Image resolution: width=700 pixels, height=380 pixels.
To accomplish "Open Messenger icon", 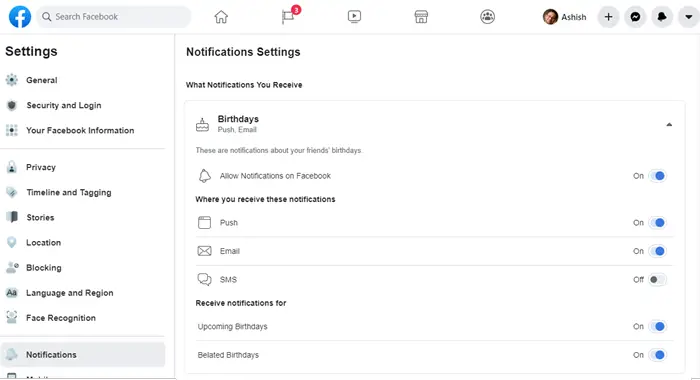I will tap(635, 17).
